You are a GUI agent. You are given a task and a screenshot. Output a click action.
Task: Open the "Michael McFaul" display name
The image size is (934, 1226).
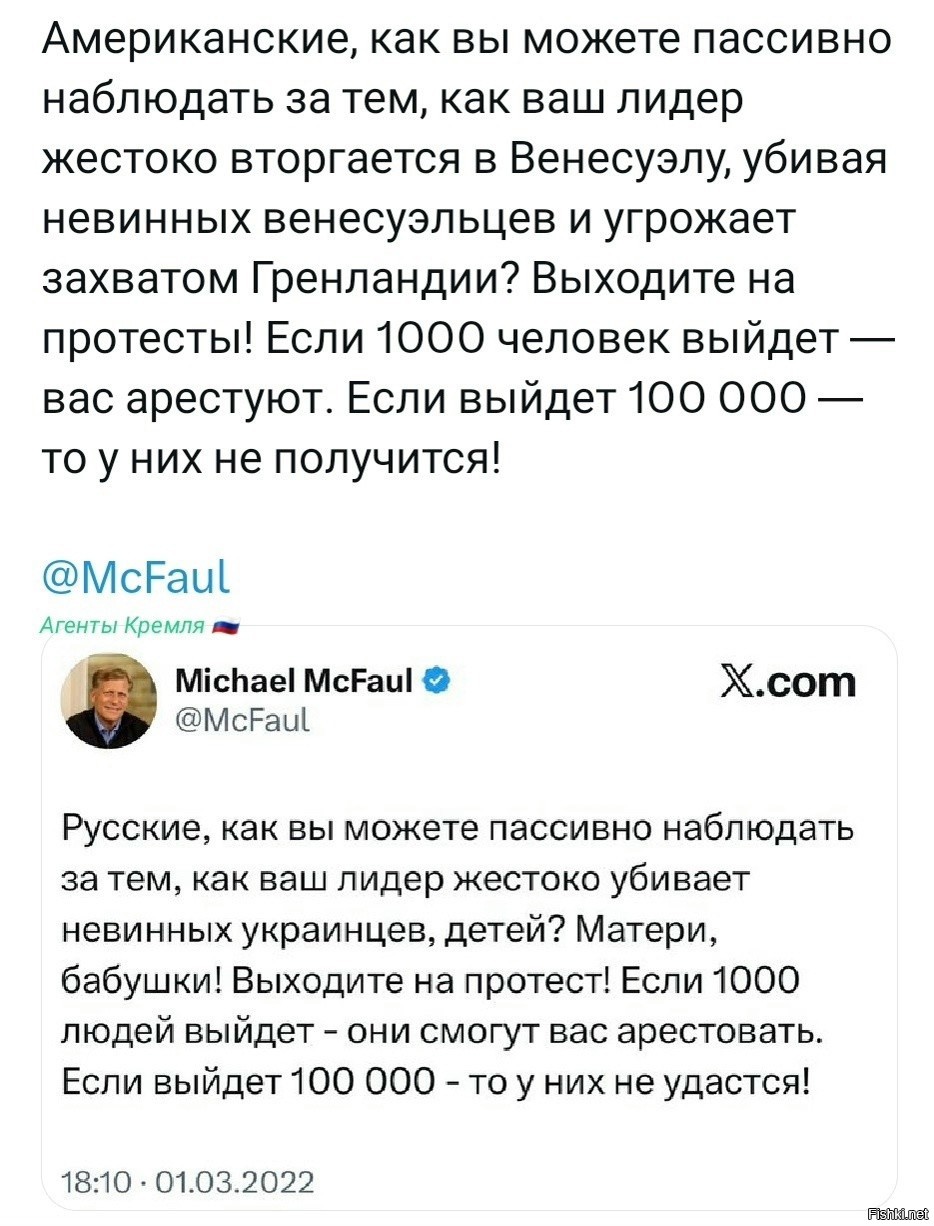pos(293,682)
